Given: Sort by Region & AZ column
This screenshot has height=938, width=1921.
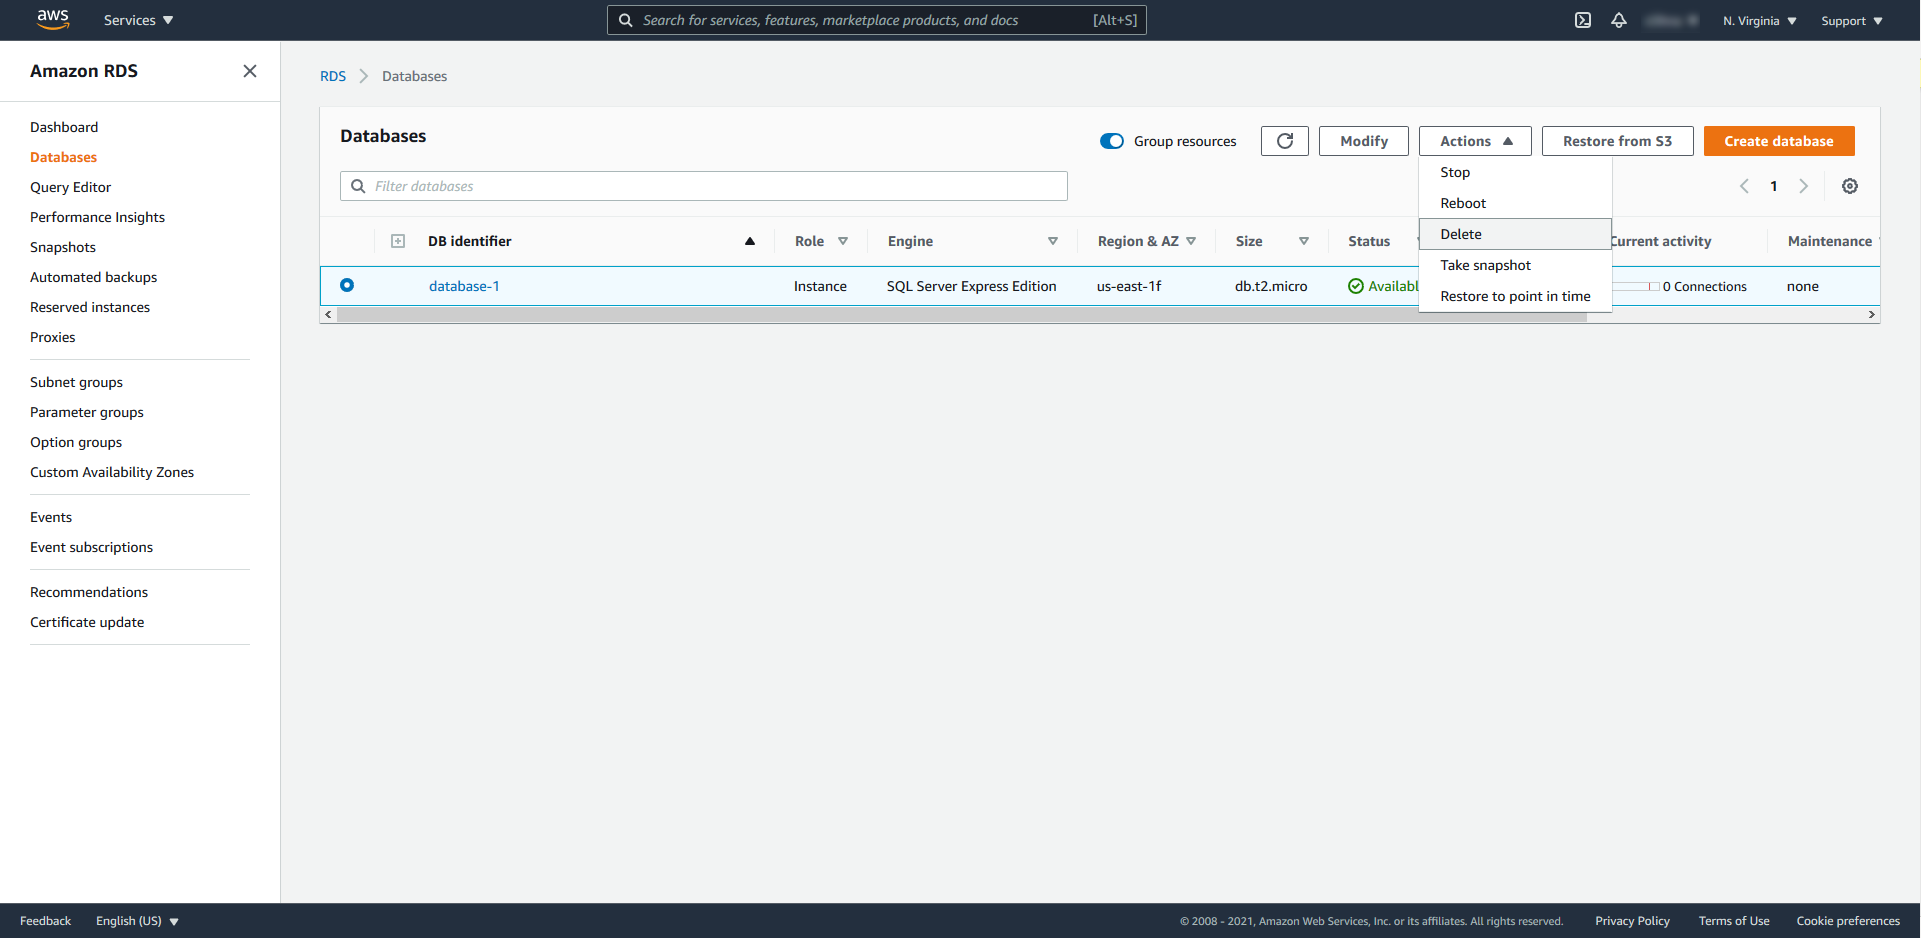Looking at the screenshot, I should point(1191,241).
